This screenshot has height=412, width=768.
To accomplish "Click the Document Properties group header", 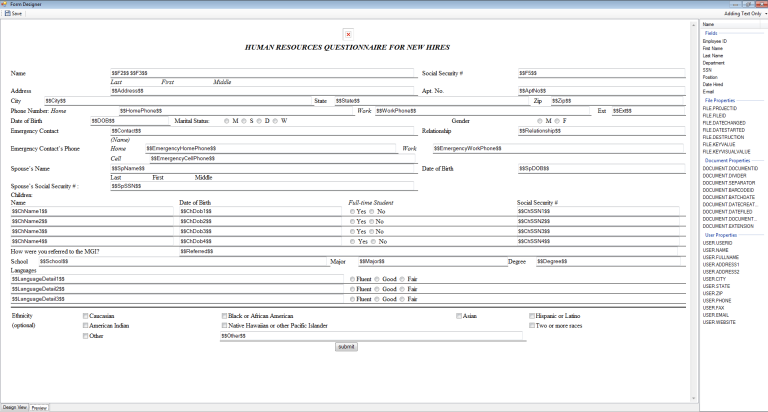I will click(x=727, y=160).
